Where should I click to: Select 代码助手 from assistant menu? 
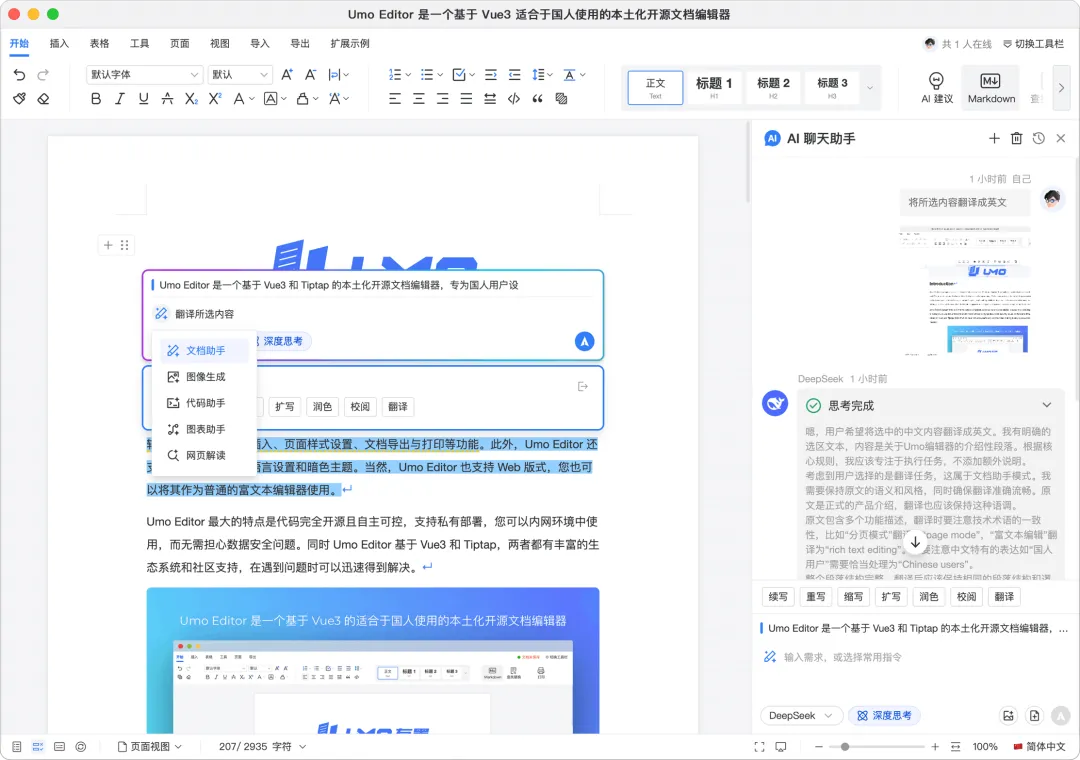coord(205,403)
